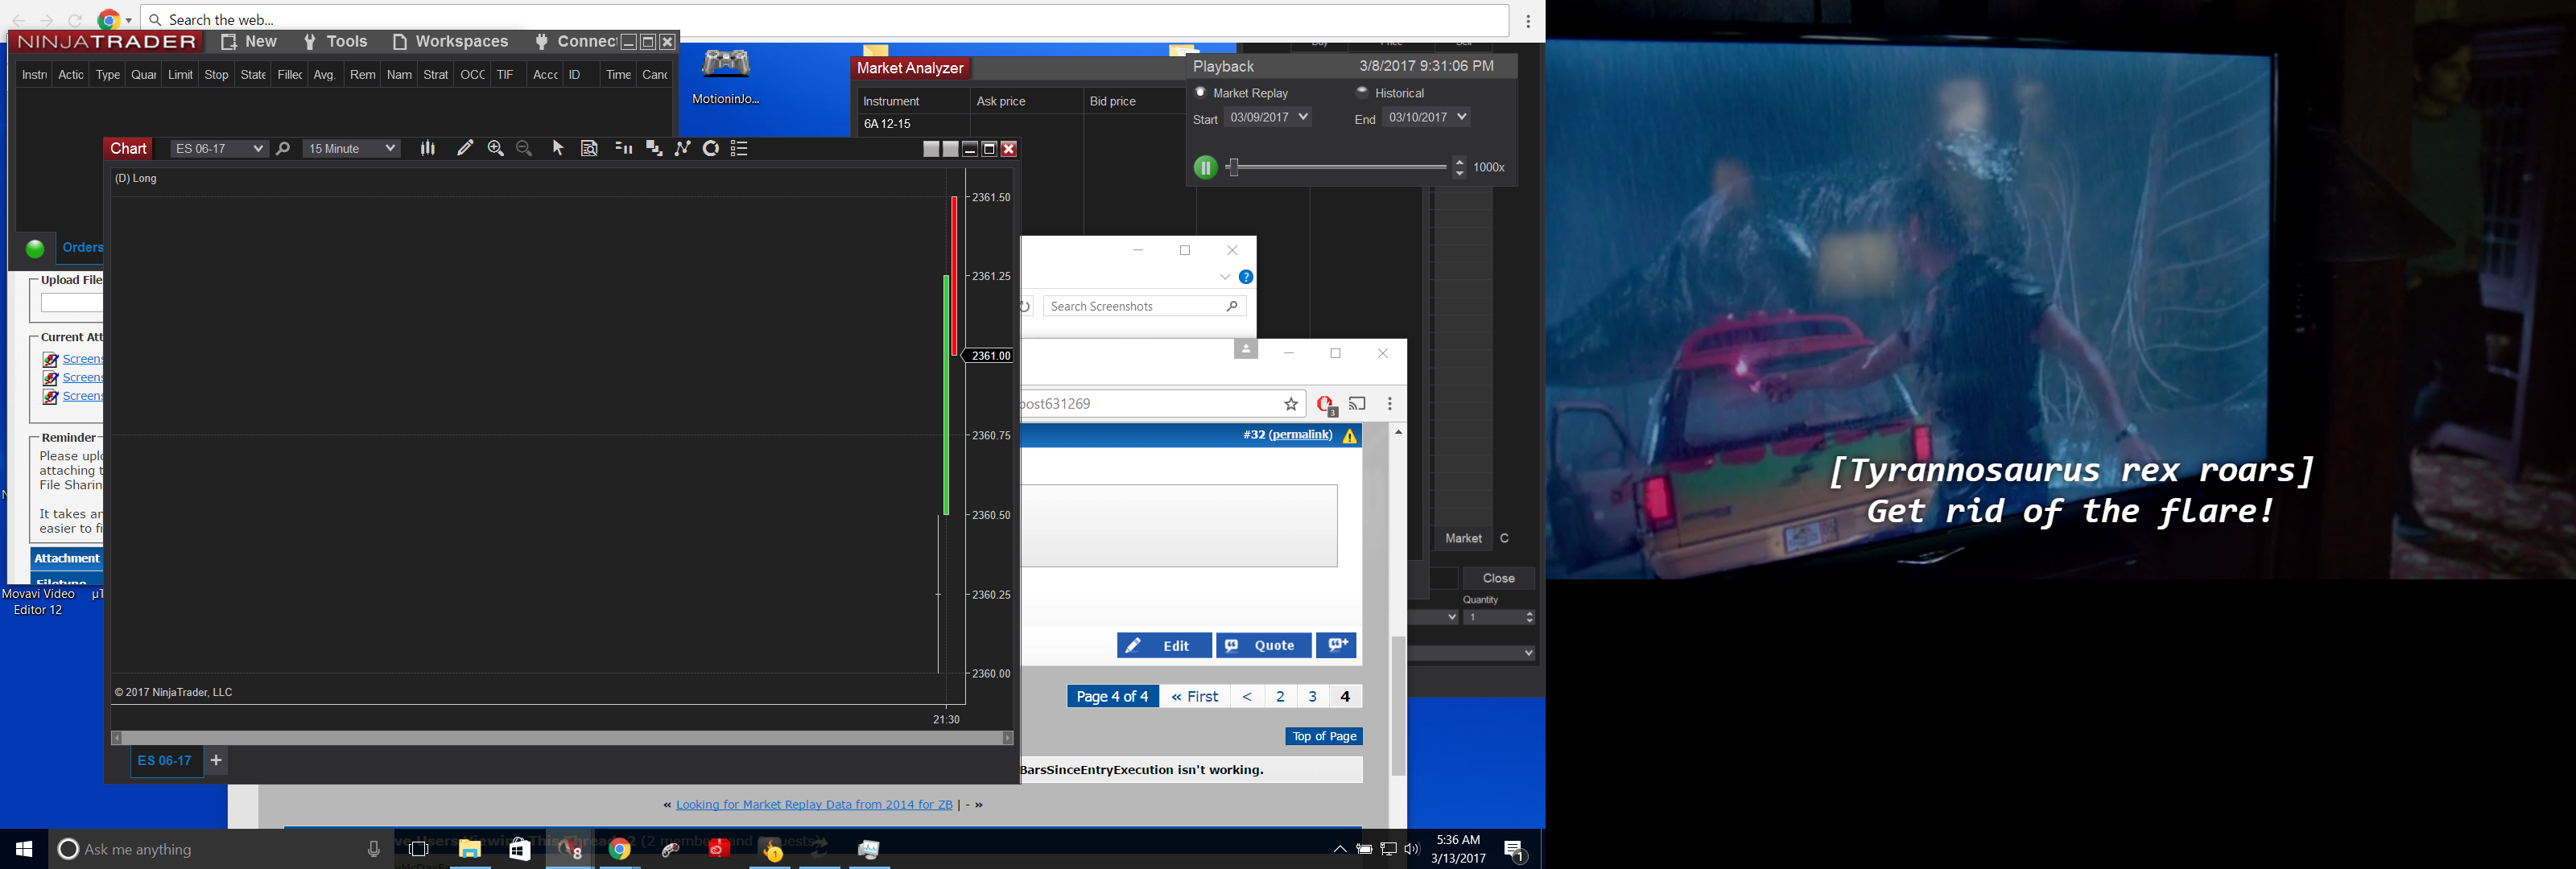Open the browser three-dot menu near Cast icon
The height and width of the screenshot is (869, 2576).
[x=1390, y=404]
